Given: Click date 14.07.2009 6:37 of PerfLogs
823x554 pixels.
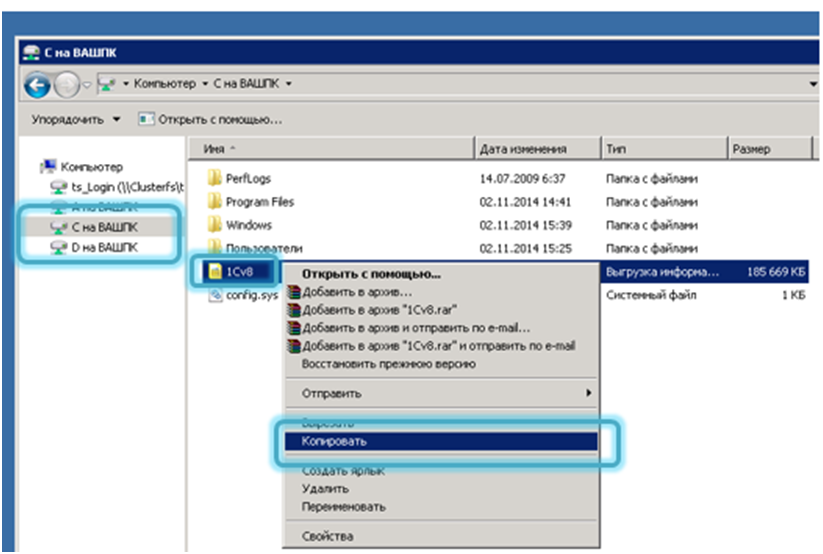Looking at the screenshot, I should (522, 179).
